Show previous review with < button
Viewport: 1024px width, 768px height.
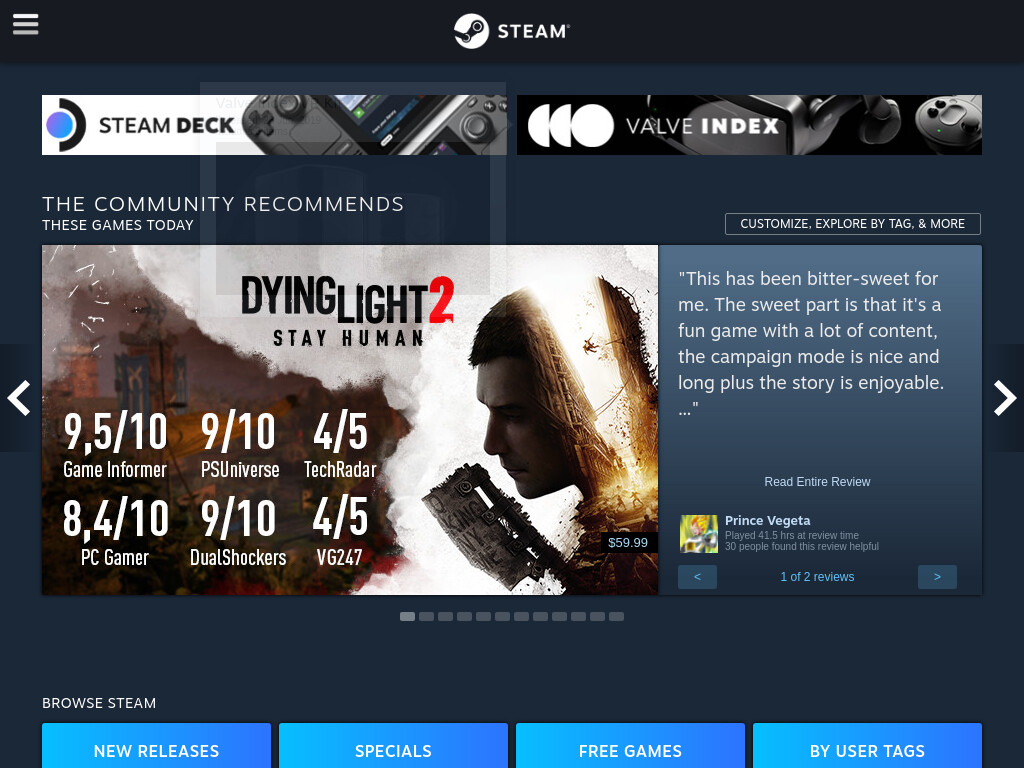tap(697, 577)
